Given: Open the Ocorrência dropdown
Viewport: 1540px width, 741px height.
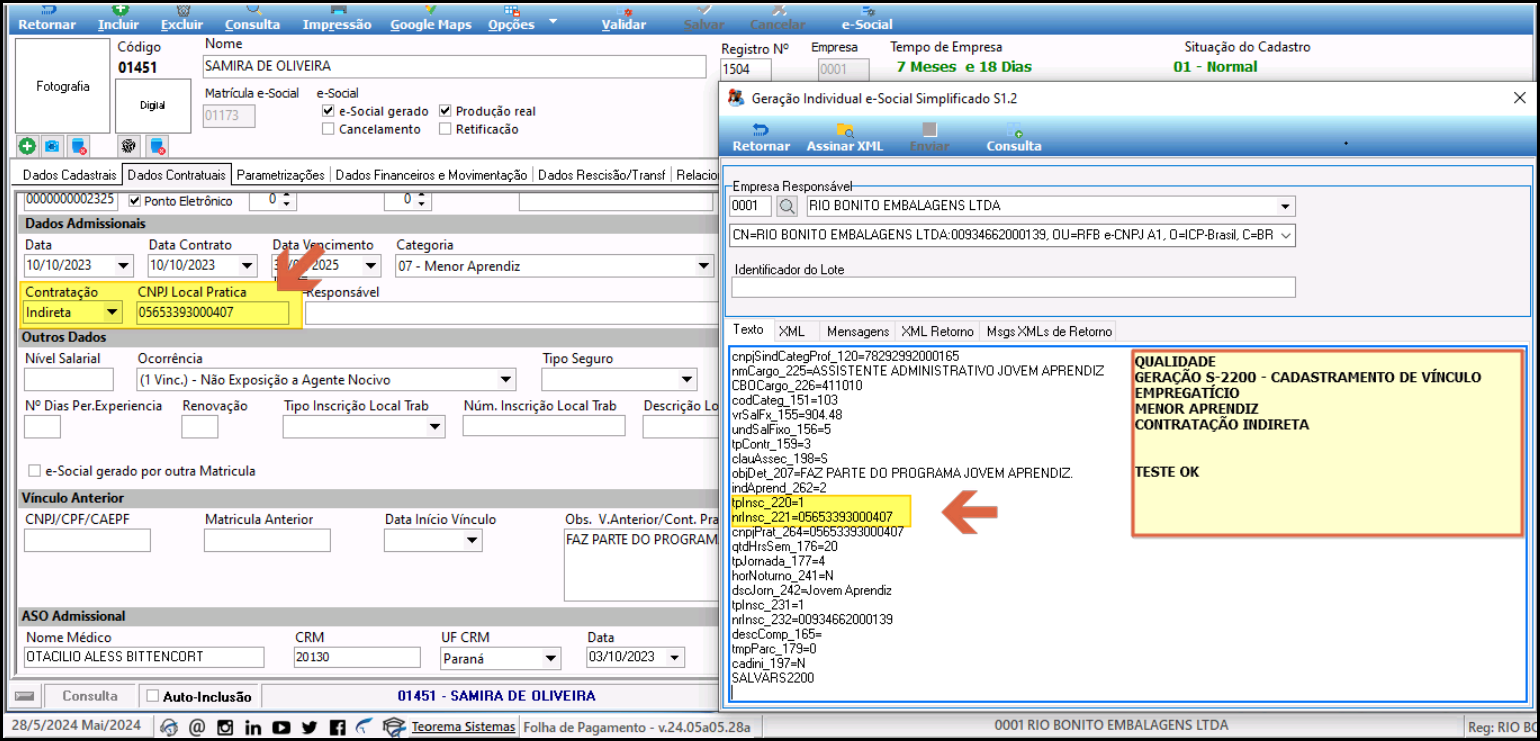Looking at the screenshot, I should pos(506,380).
